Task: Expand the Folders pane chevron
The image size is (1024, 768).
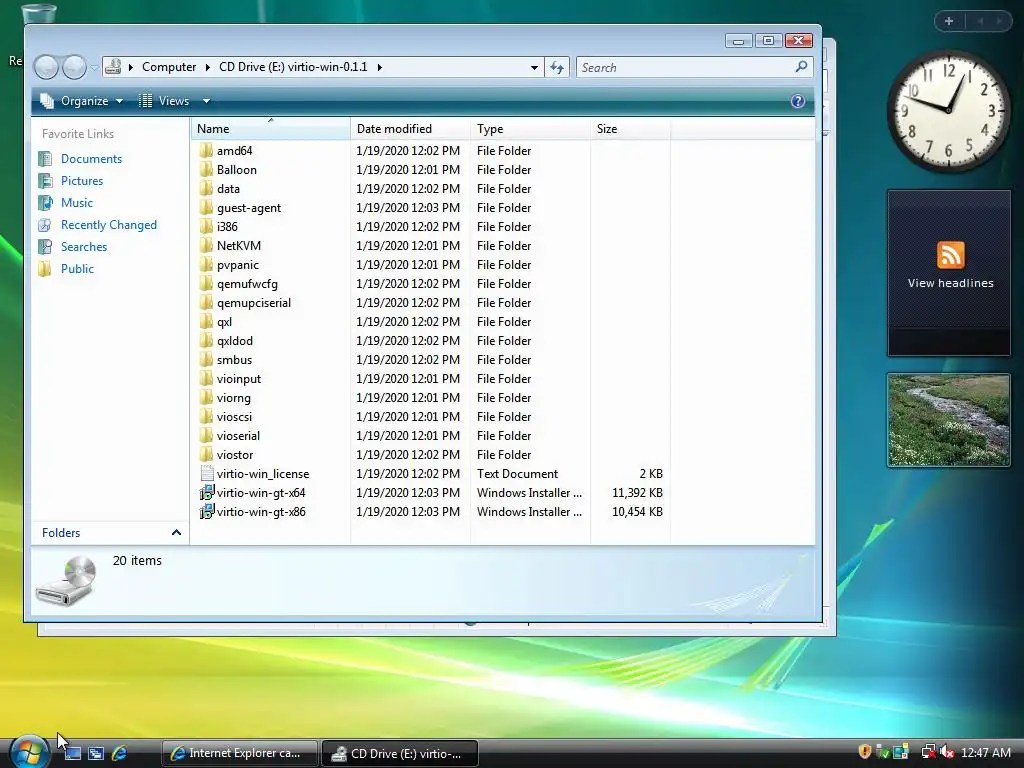Action: point(176,533)
